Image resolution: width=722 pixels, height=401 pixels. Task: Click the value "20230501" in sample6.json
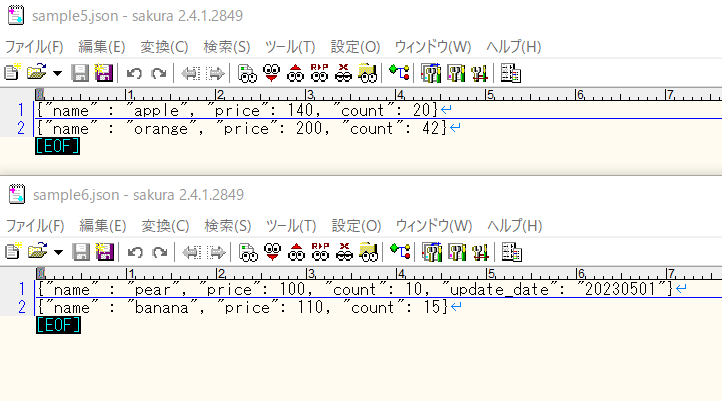pyautogui.click(x=620, y=289)
